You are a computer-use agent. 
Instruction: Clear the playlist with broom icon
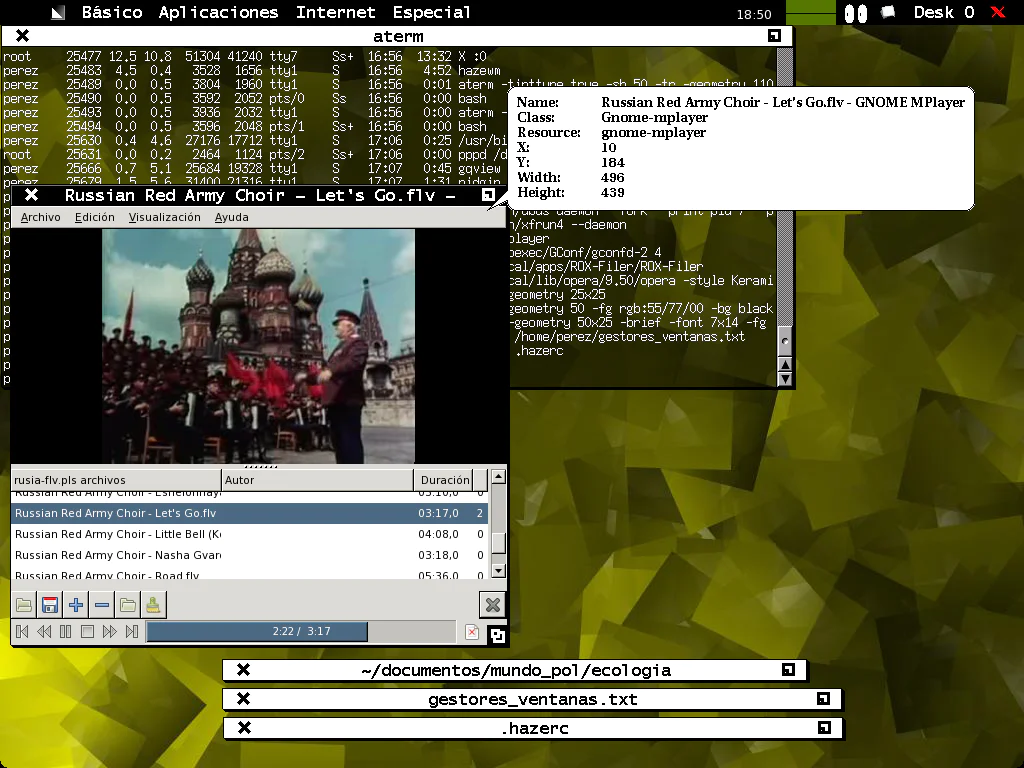tap(152, 604)
